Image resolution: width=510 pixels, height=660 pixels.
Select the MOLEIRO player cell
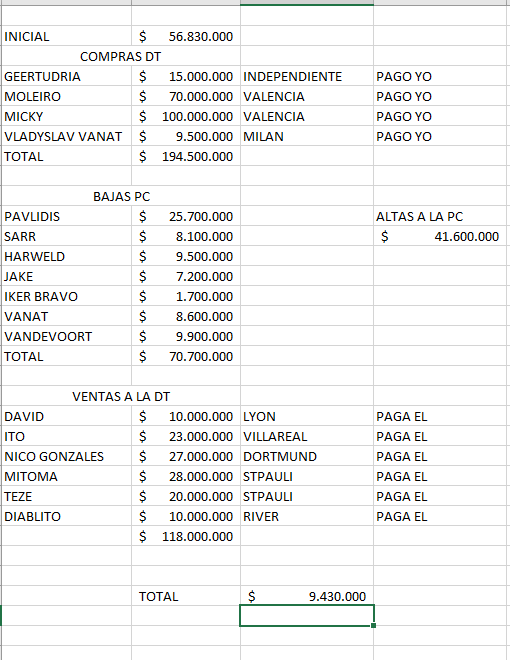(66, 96)
